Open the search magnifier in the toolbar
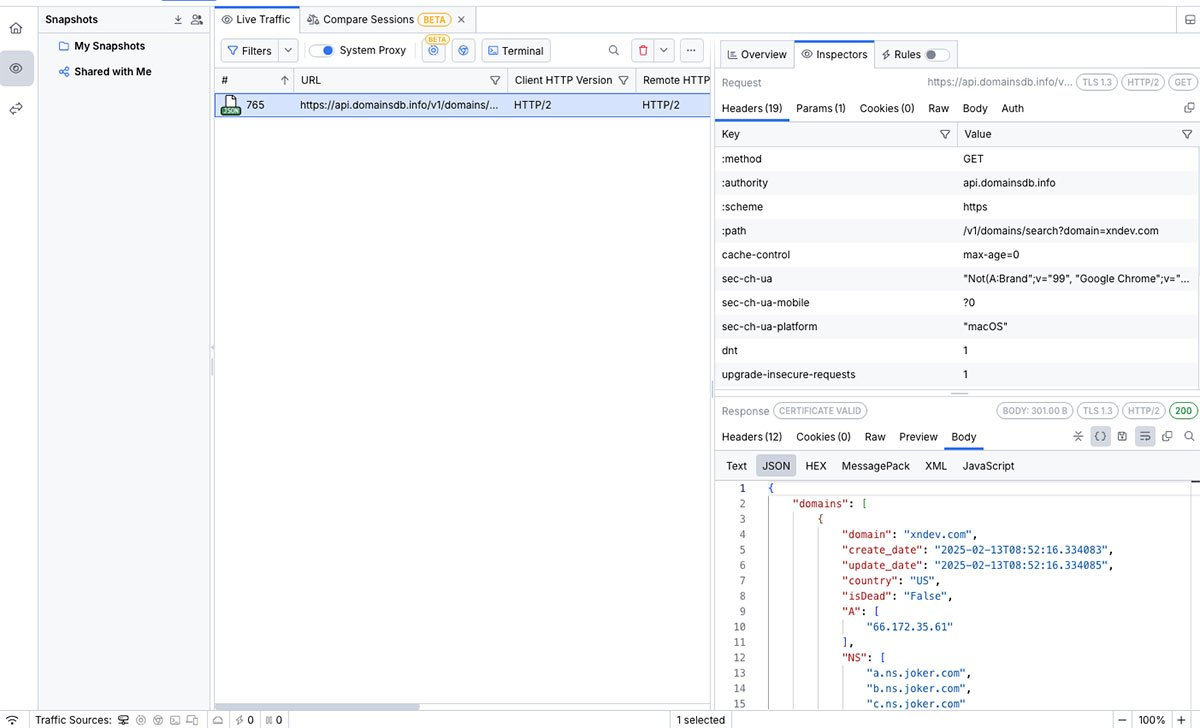This screenshot has width=1200, height=728. click(611, 50)
